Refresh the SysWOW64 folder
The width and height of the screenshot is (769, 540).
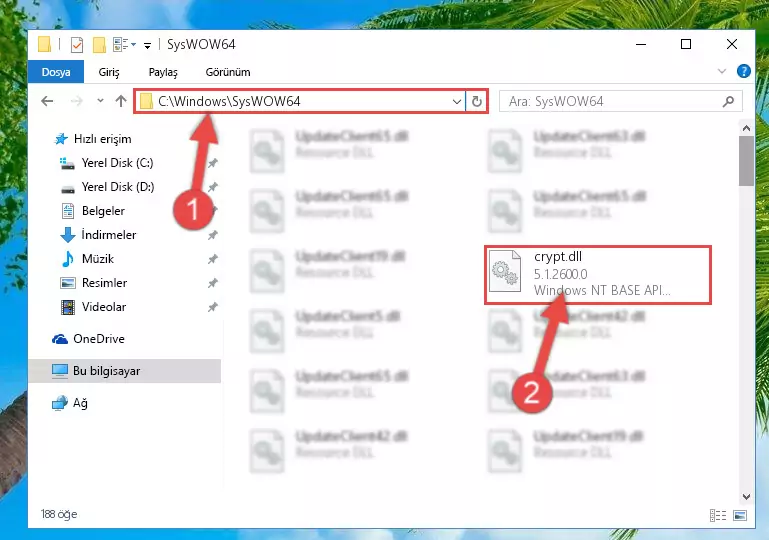coord(477,102)
